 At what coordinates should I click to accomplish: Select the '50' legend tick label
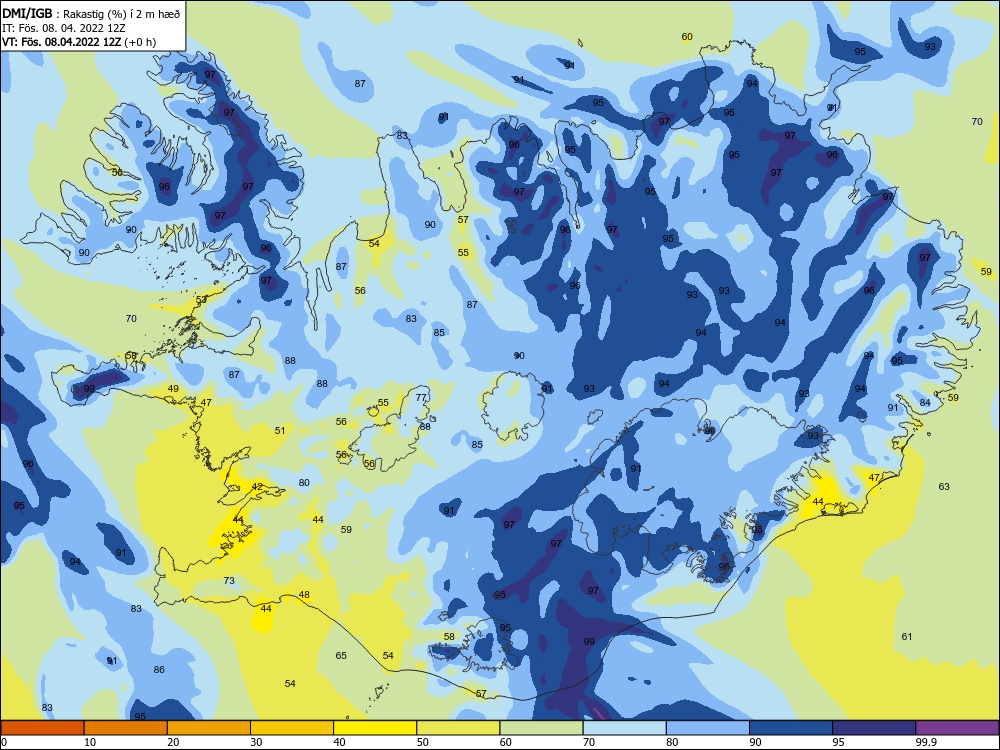click(422, 742)
